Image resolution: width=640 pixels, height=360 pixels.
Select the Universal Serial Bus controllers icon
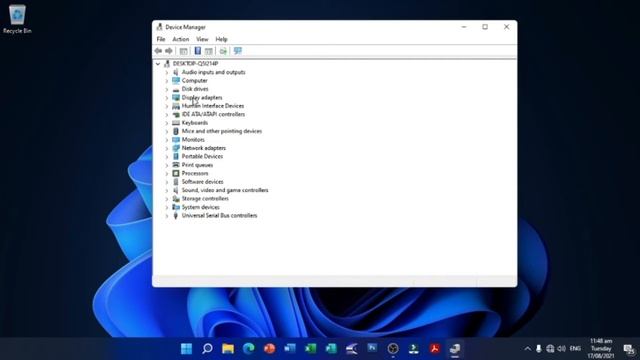pyautogui.click(x=176, y=216)
